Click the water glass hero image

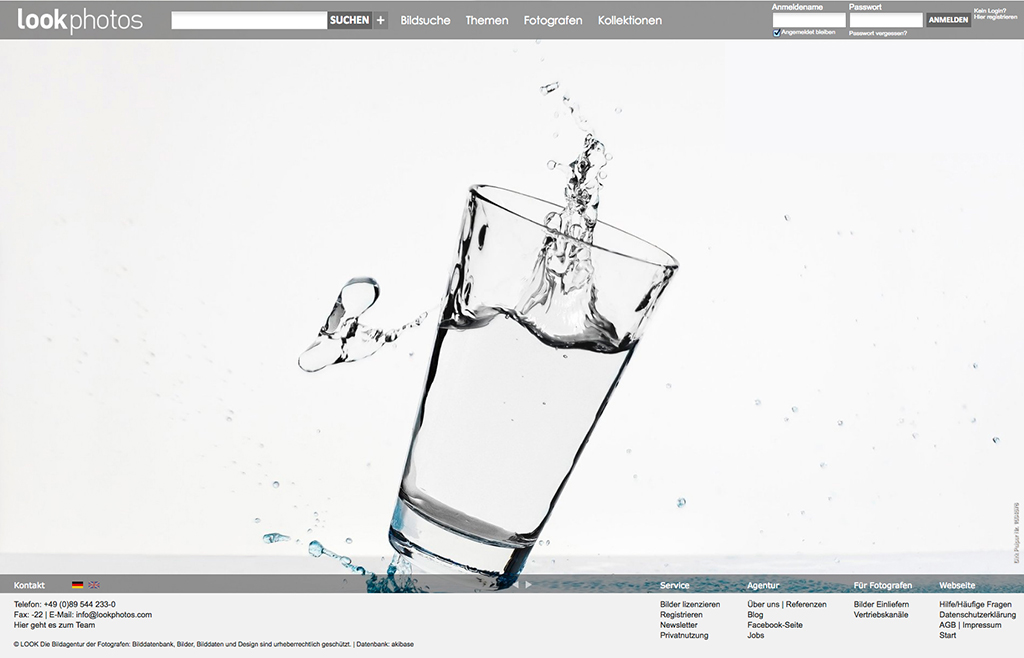point(512,307)
